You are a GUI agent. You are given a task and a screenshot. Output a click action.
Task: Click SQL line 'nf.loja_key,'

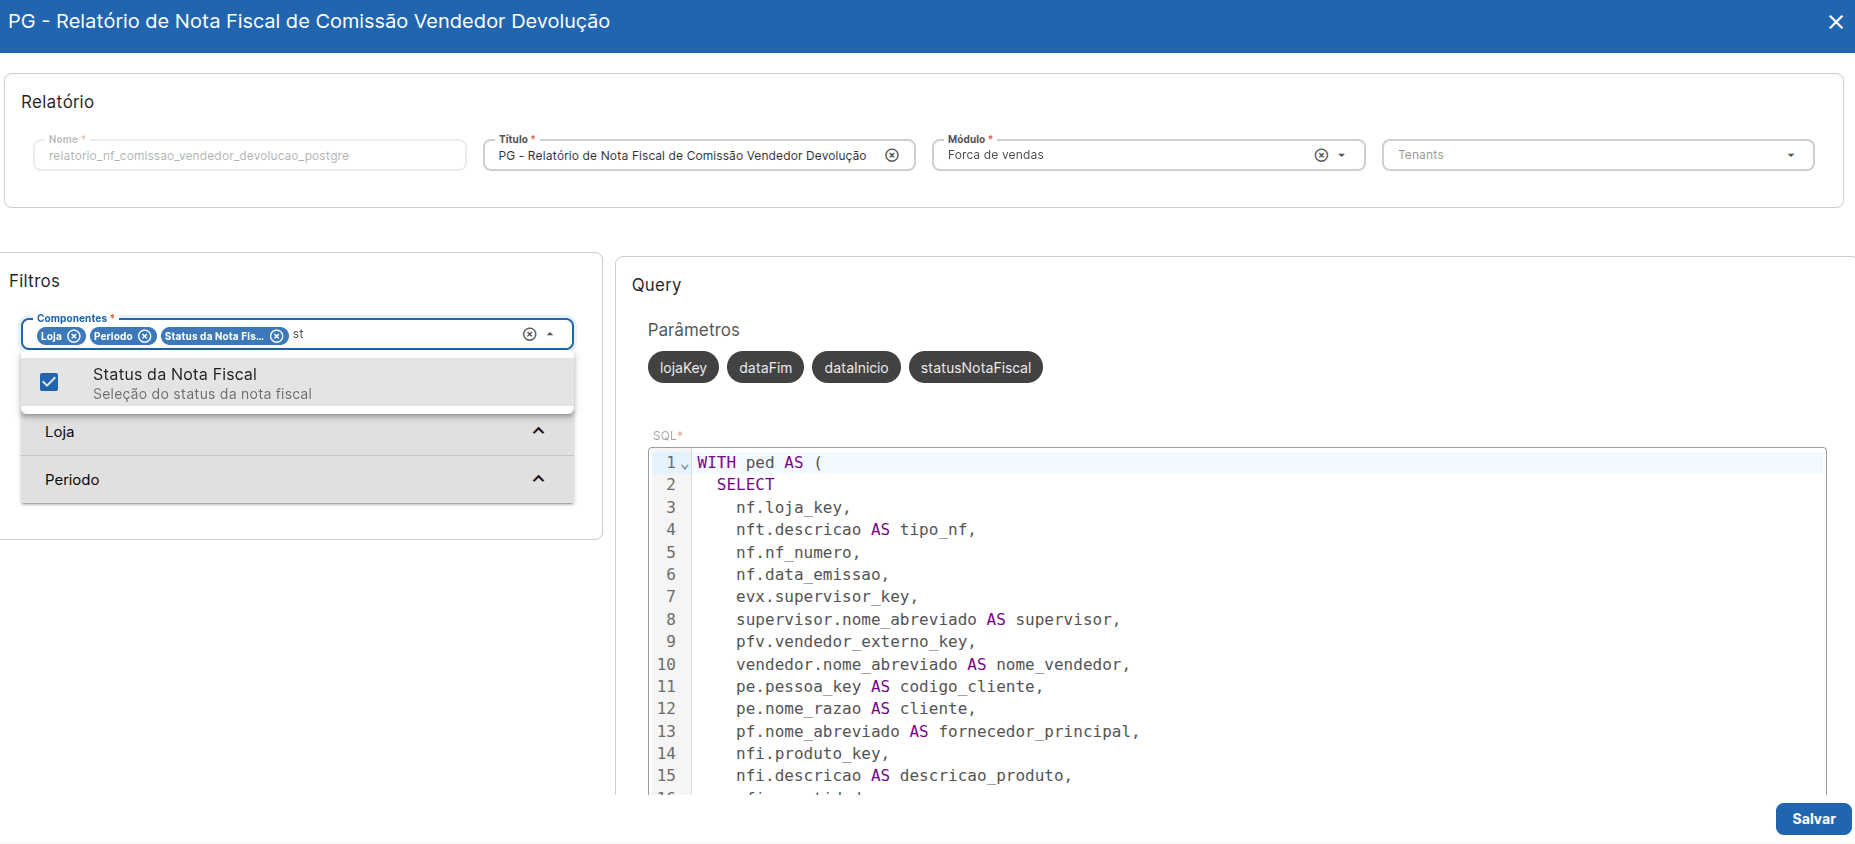click(793, 508)
